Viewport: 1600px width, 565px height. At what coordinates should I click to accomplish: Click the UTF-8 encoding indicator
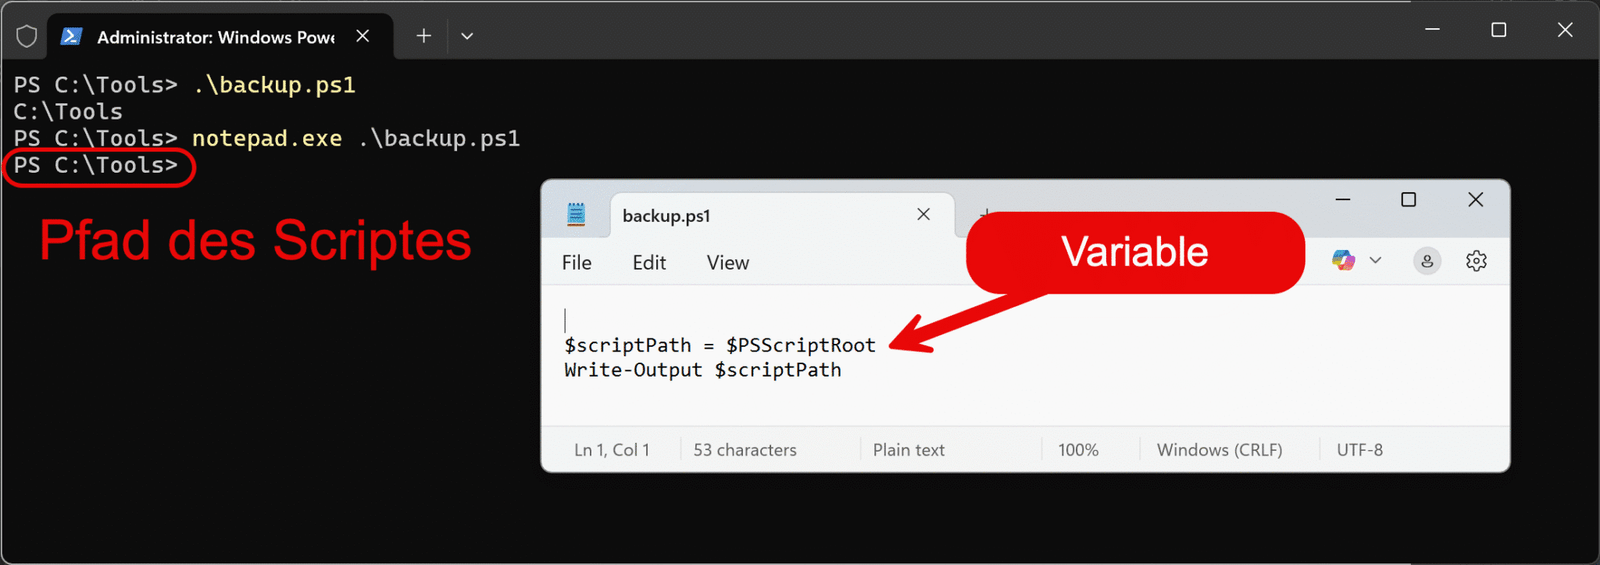tap(1360, 450)
